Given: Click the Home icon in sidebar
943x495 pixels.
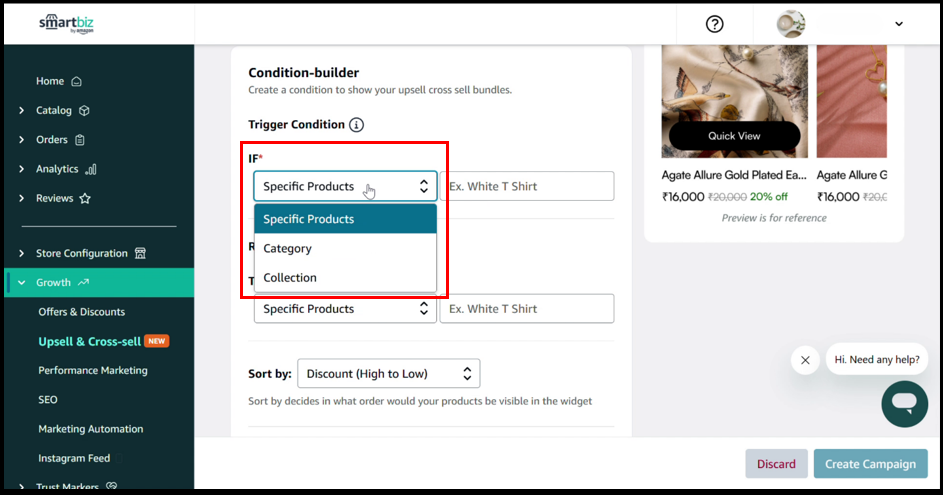Looking at the screenshot, I should coord(77,82).
